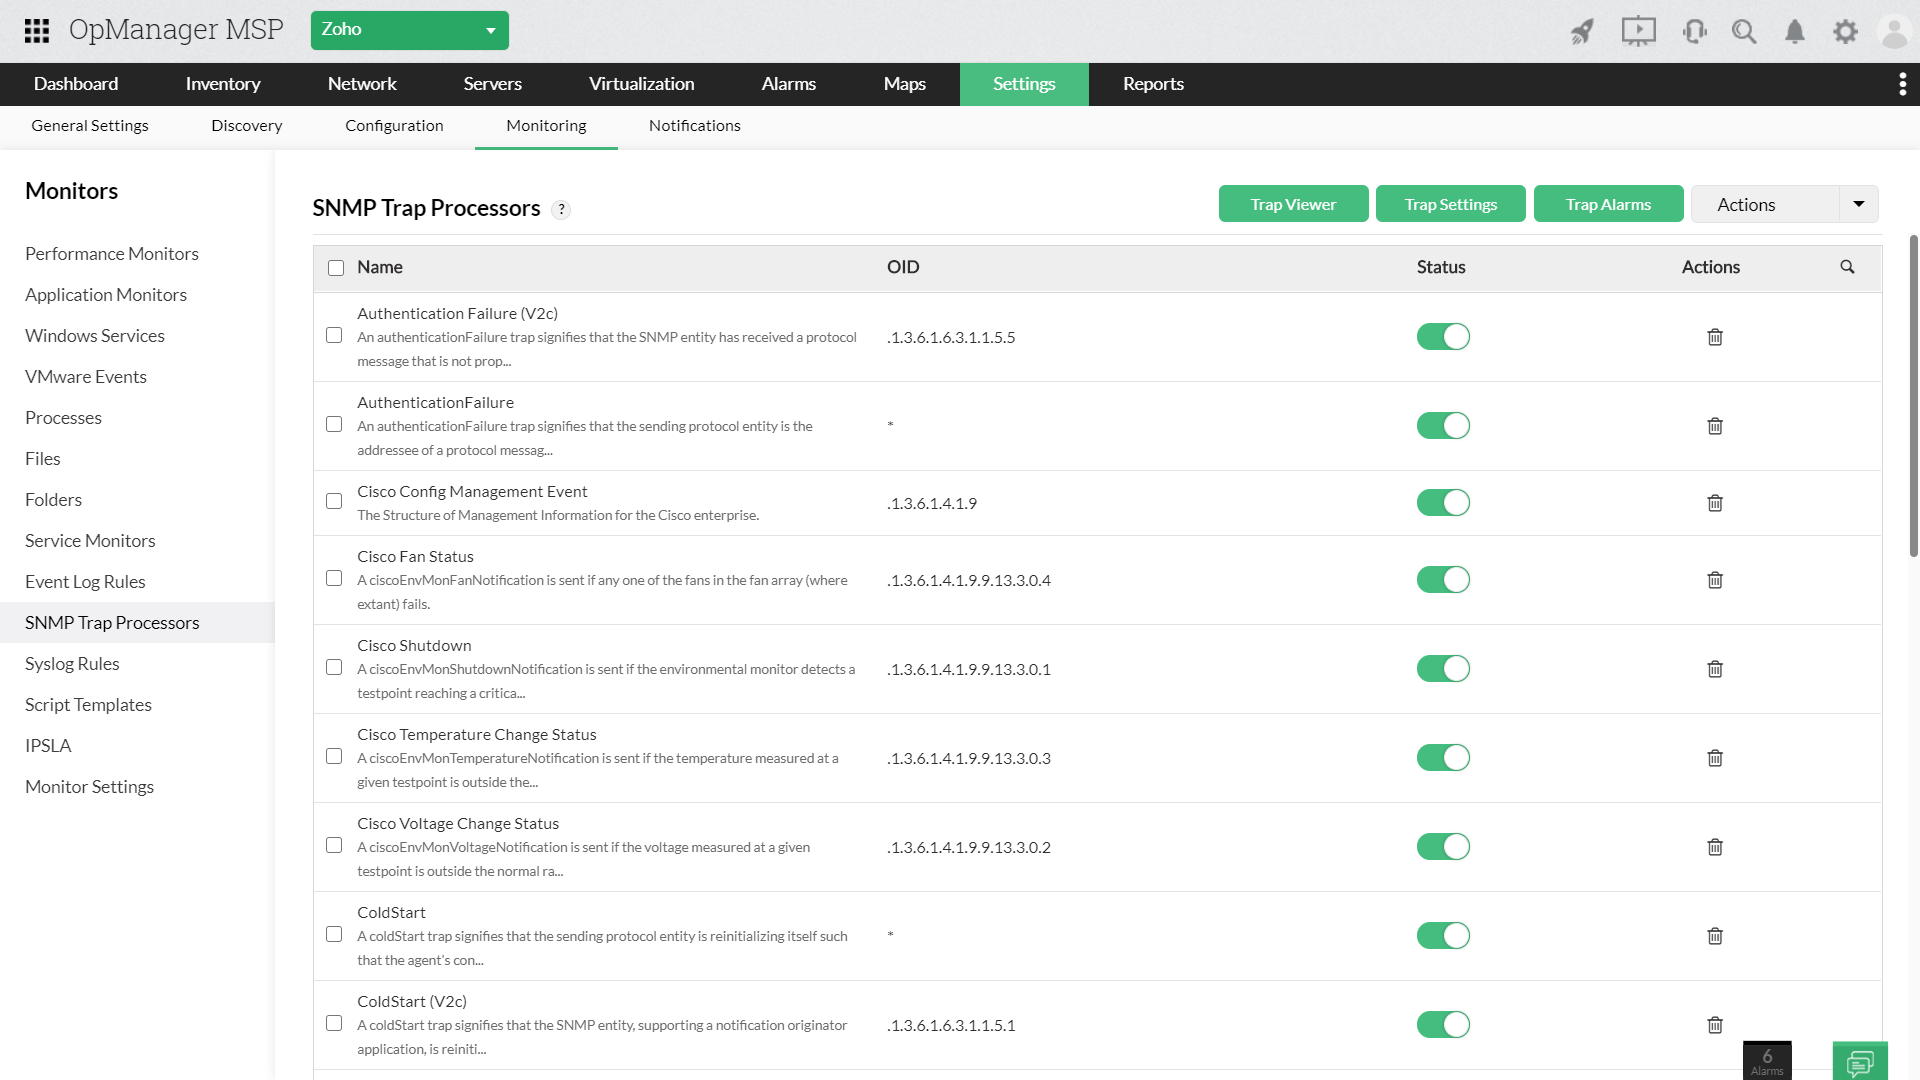
Task: Disable the Cisco Shutdown trap status toggle
Action: point(1443,669)
